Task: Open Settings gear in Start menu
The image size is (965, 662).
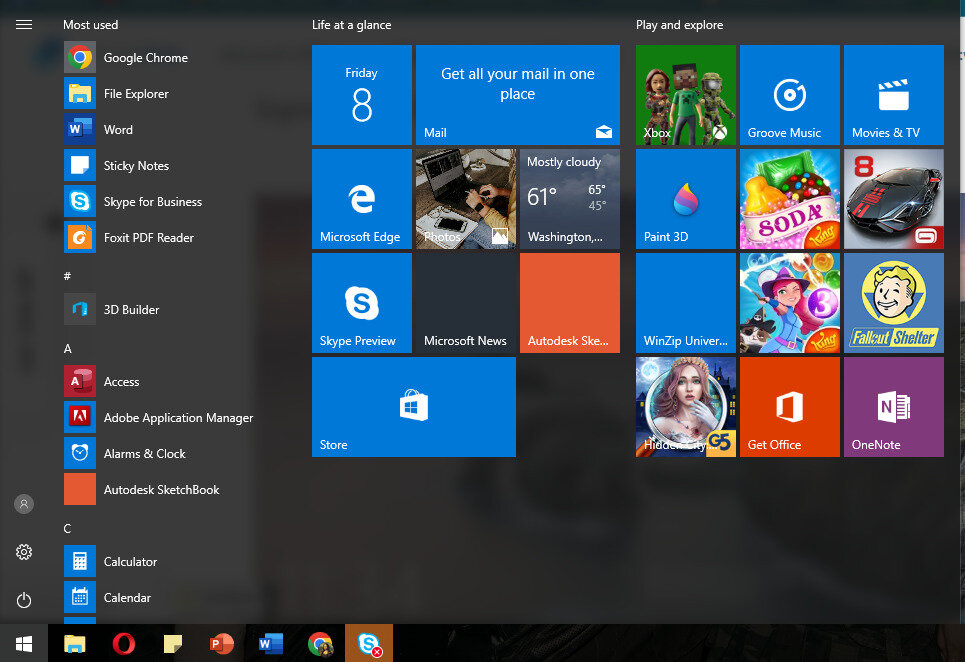Action: coord(24,552)
